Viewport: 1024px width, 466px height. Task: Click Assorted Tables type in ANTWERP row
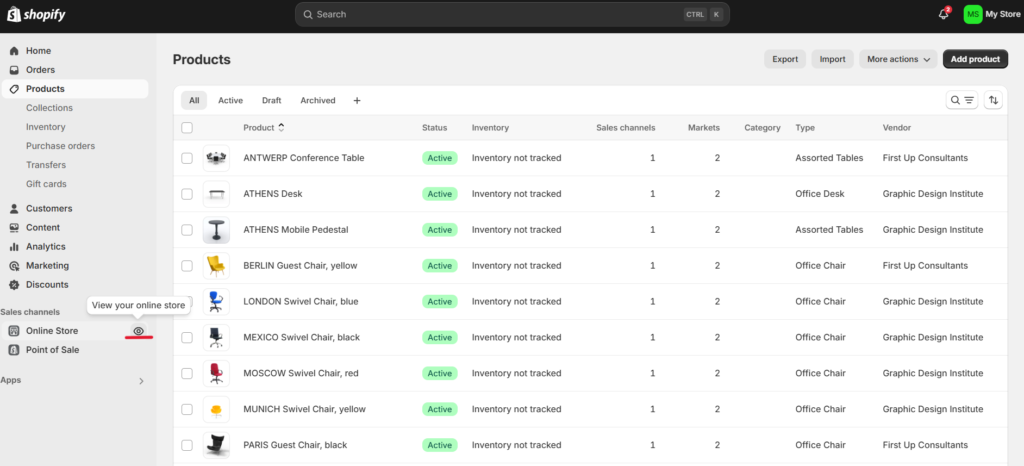pyautogui.click(x=829, y=158)
